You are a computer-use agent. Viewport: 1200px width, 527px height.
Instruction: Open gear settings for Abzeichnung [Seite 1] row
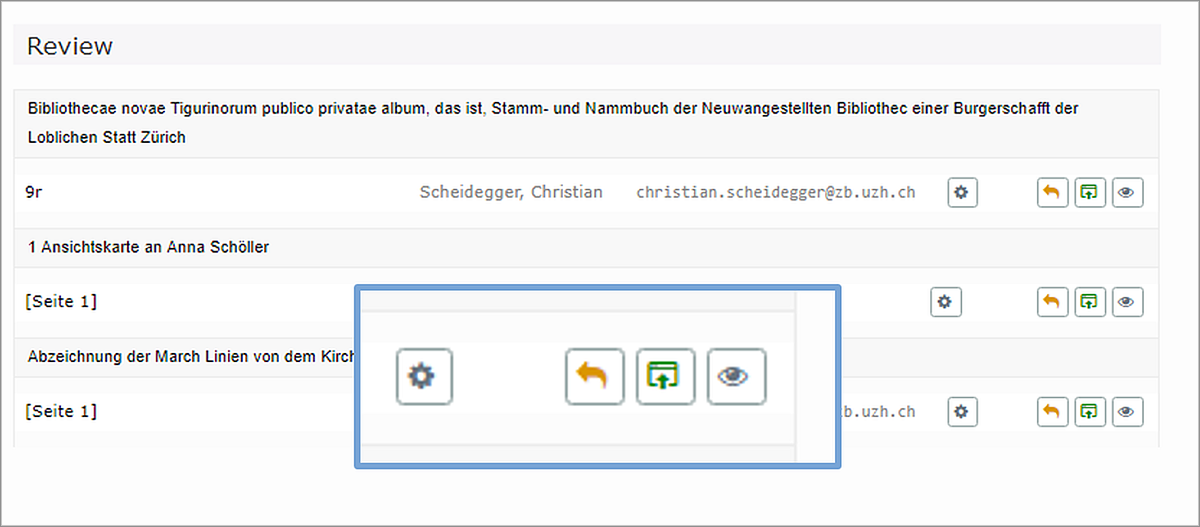[x=962, y=411]
